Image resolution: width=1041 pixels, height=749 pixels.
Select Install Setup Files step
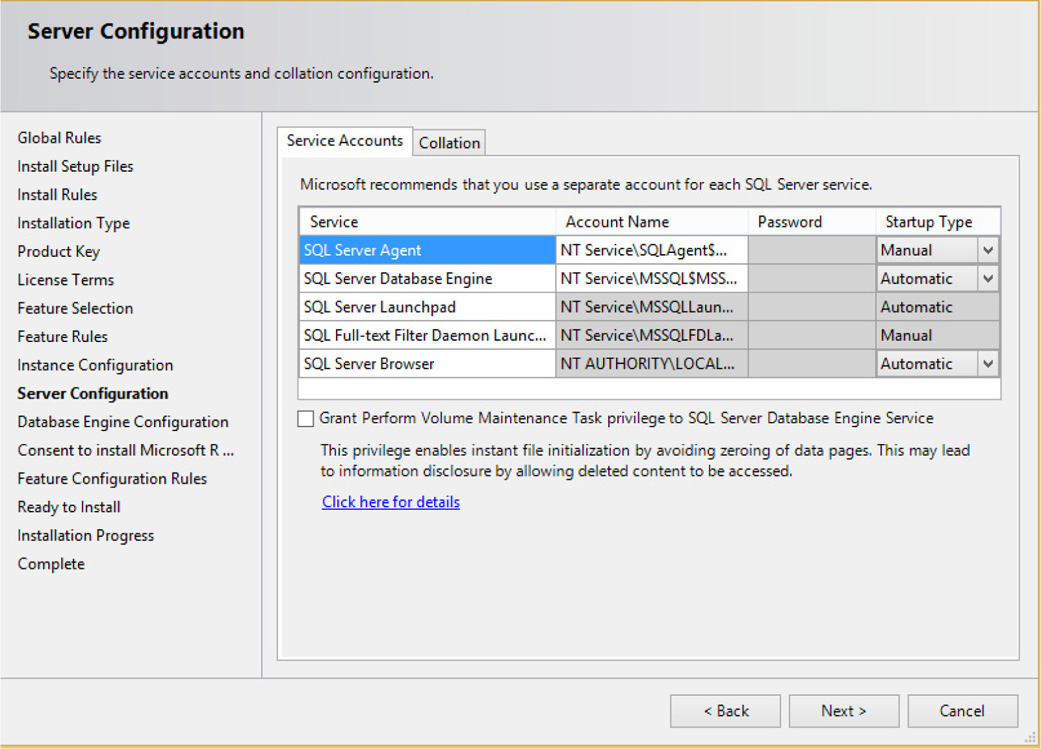tap(75, 167)
